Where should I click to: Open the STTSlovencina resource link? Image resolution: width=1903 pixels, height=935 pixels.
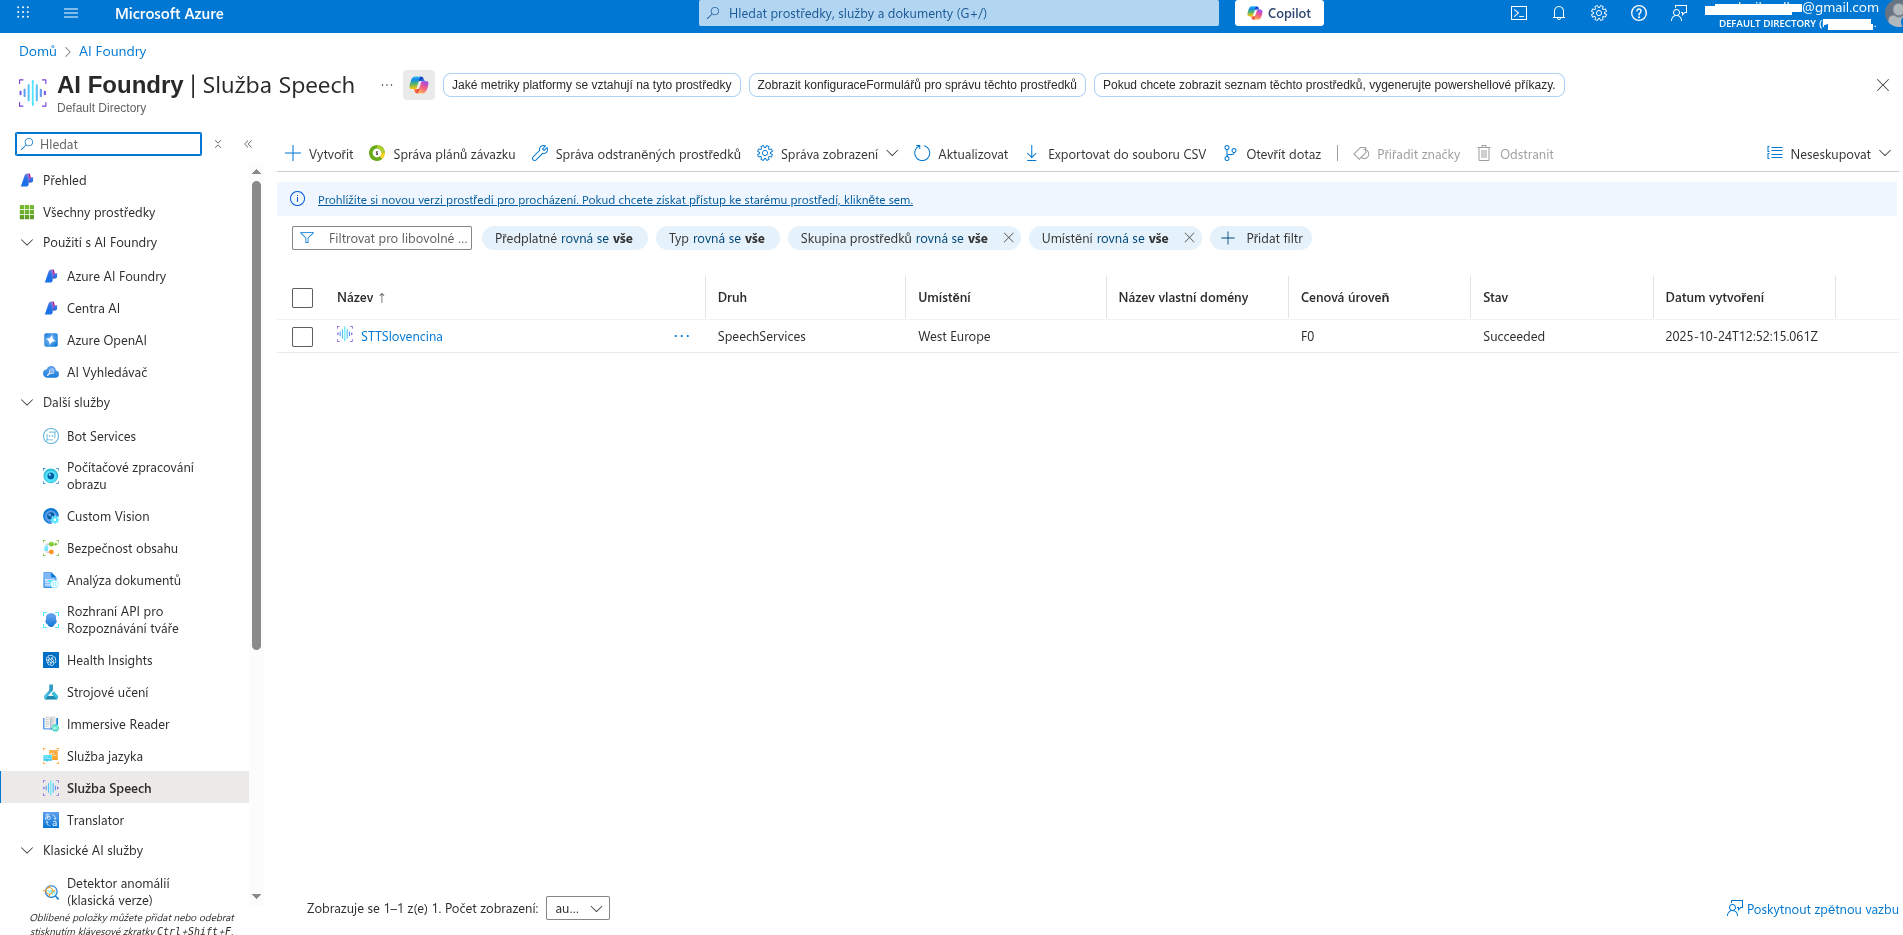(401, 336)
